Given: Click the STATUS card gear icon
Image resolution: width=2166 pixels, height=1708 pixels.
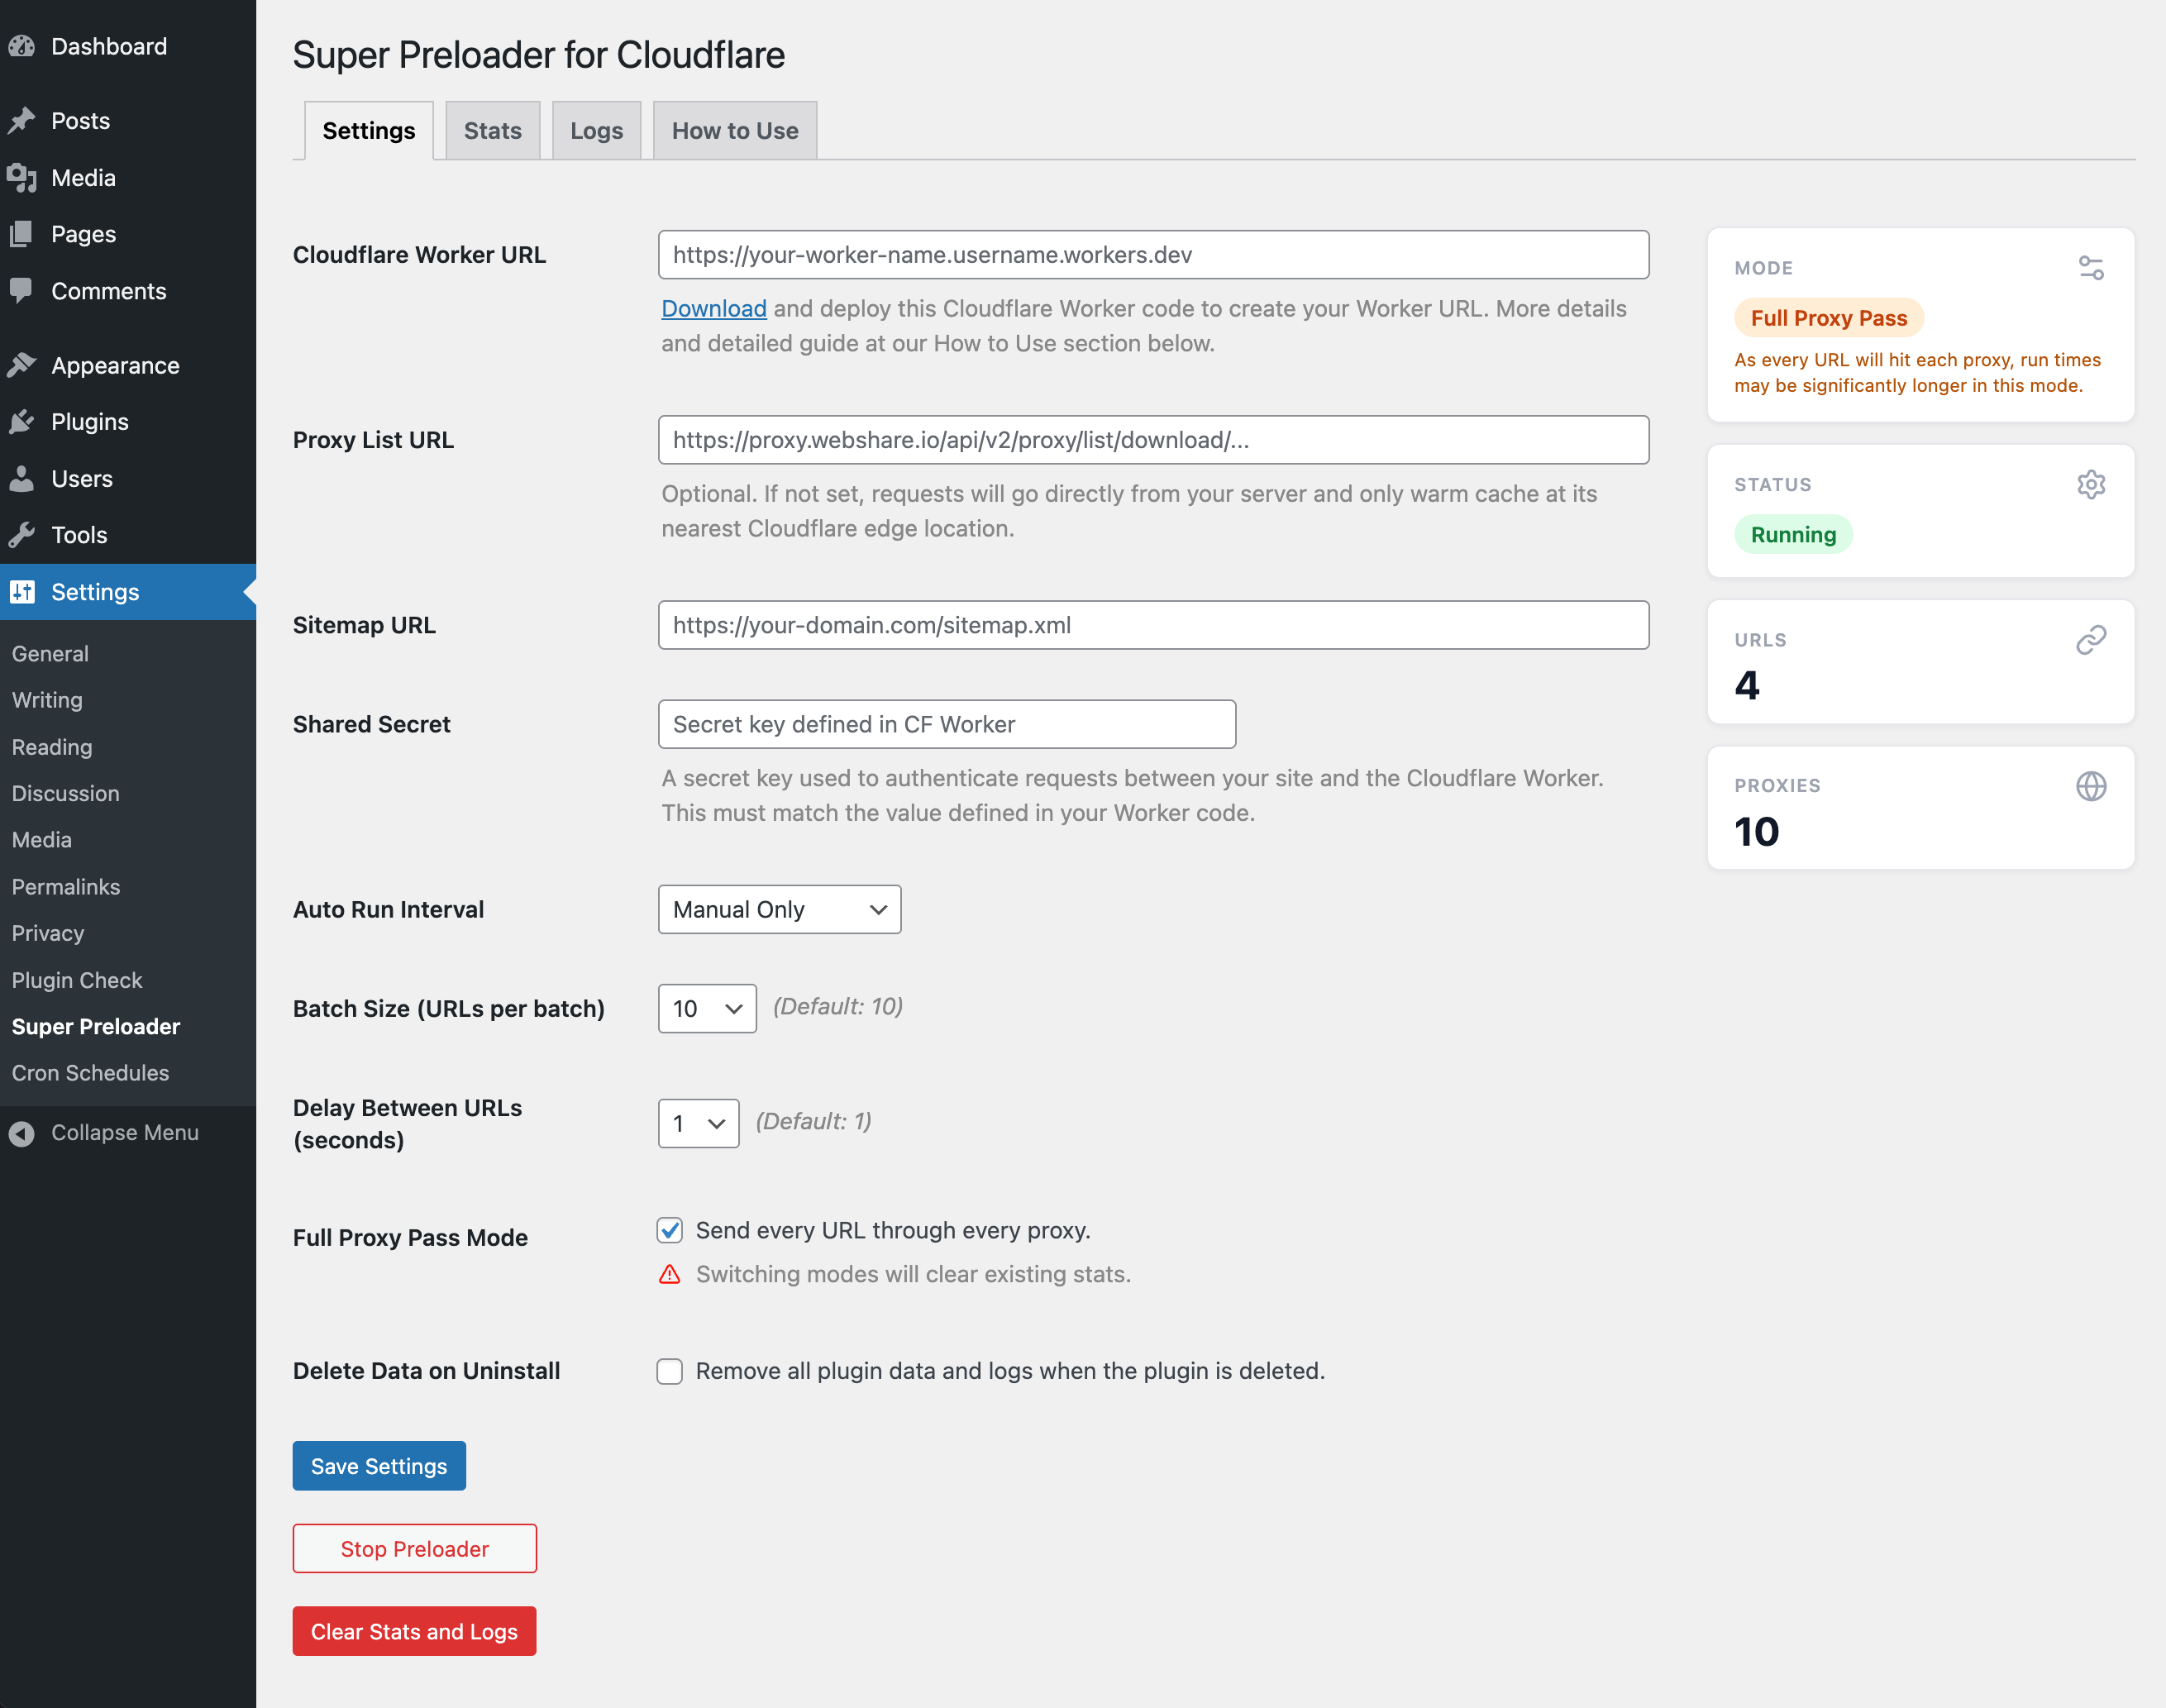Looking at the screenshot, I should tap(2090, 485).
